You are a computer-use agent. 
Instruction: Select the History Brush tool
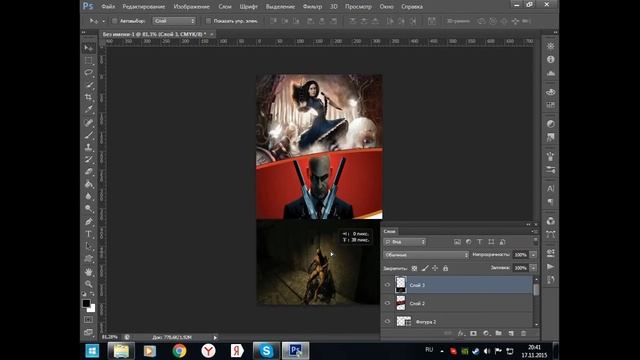coord(89,160)
